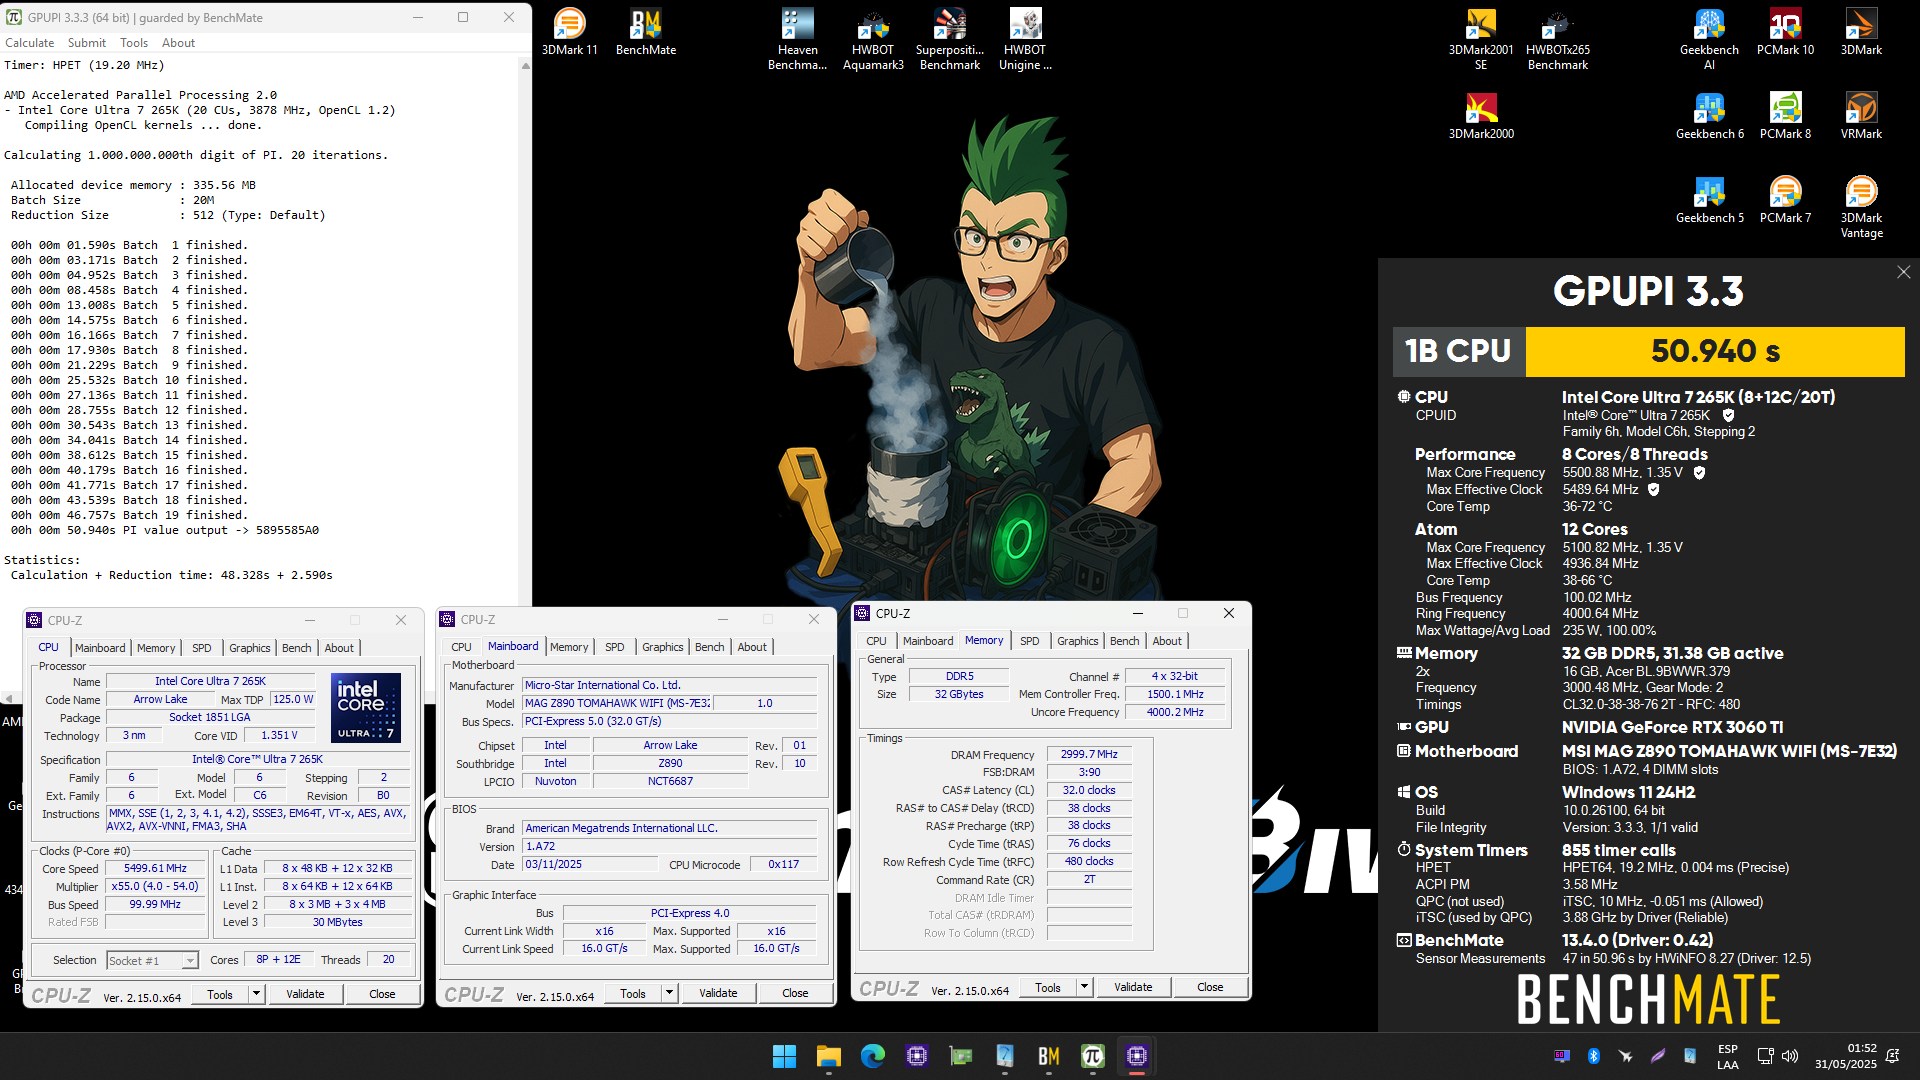Open the volume control in system tray
Image resolution: width=1920 pixels, height=1080 pixels.
[x=1790, y=1056]
